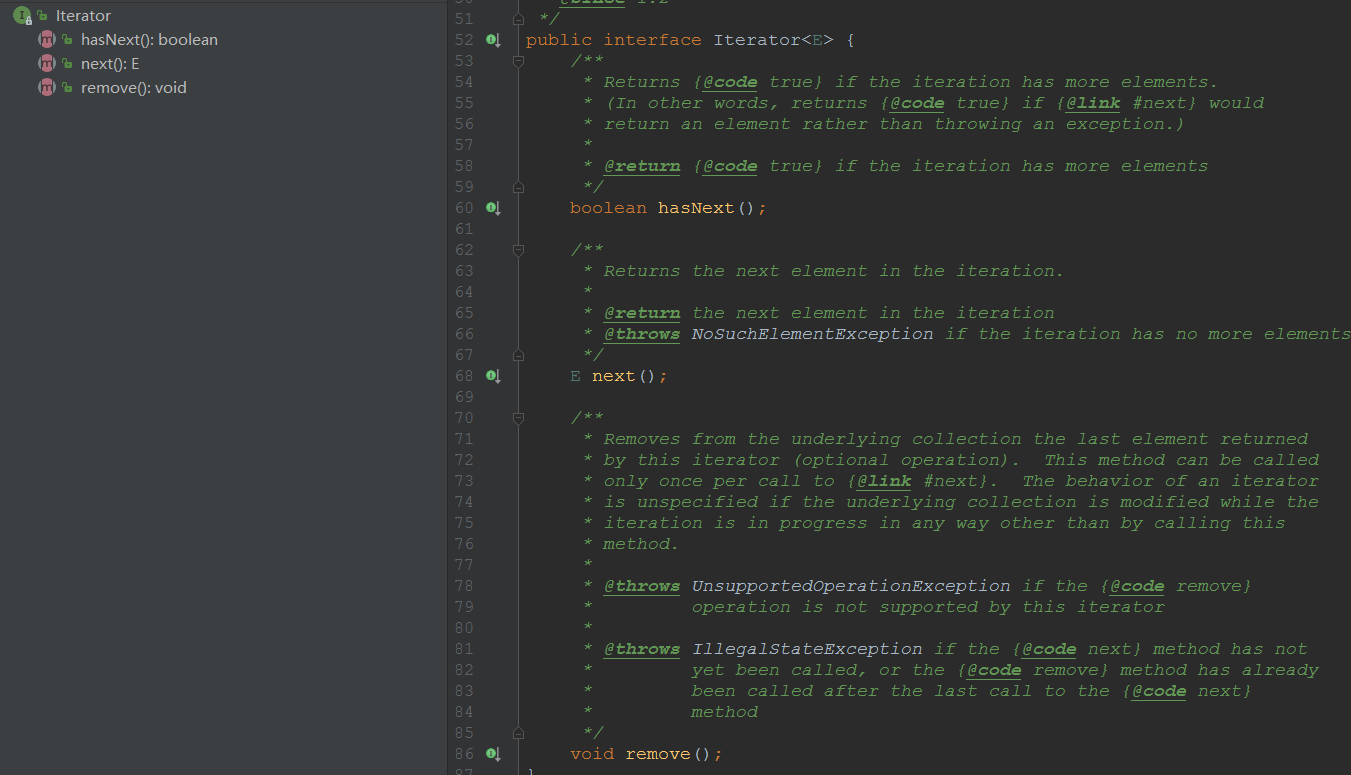
Task: Click the @throws tag on line 81
Action: click(642, 649)
